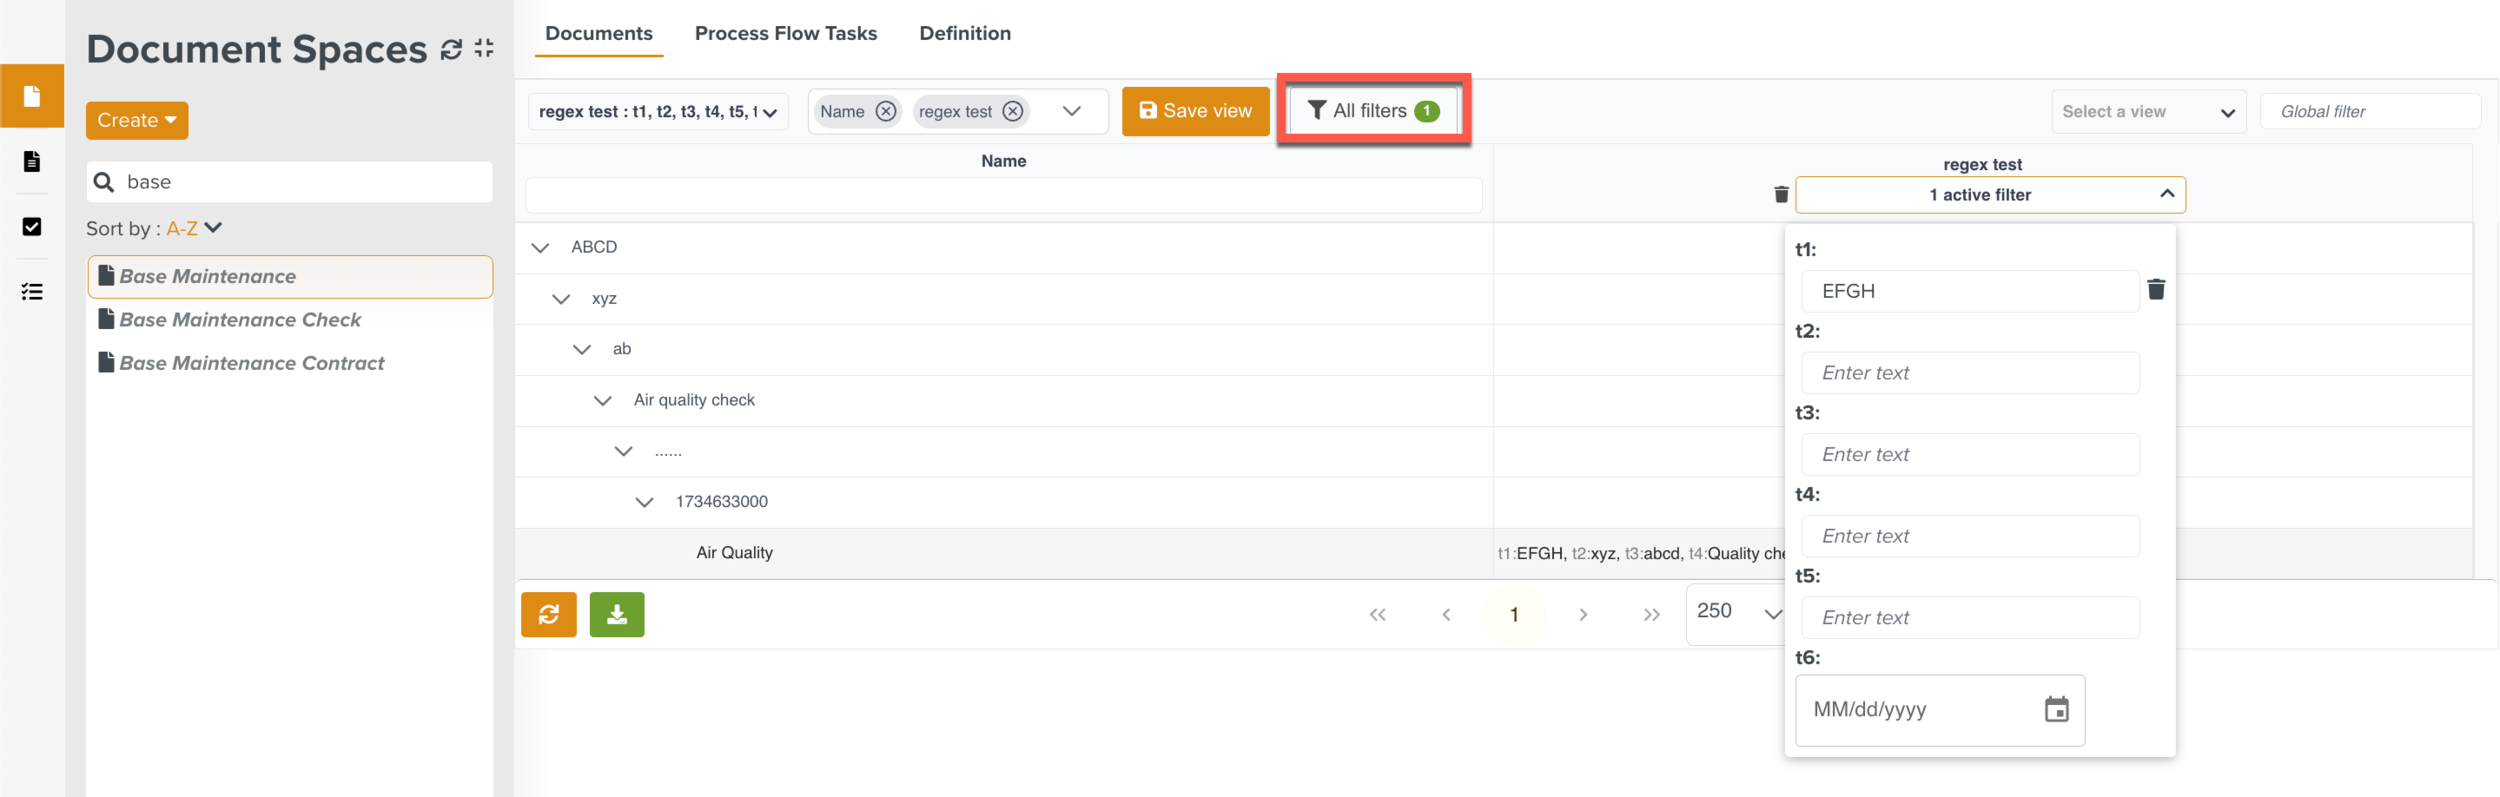2500x797 pixels.
Task: Open the Select a view dropdown
Action: pyautogui.click(x=2148, y=112)
